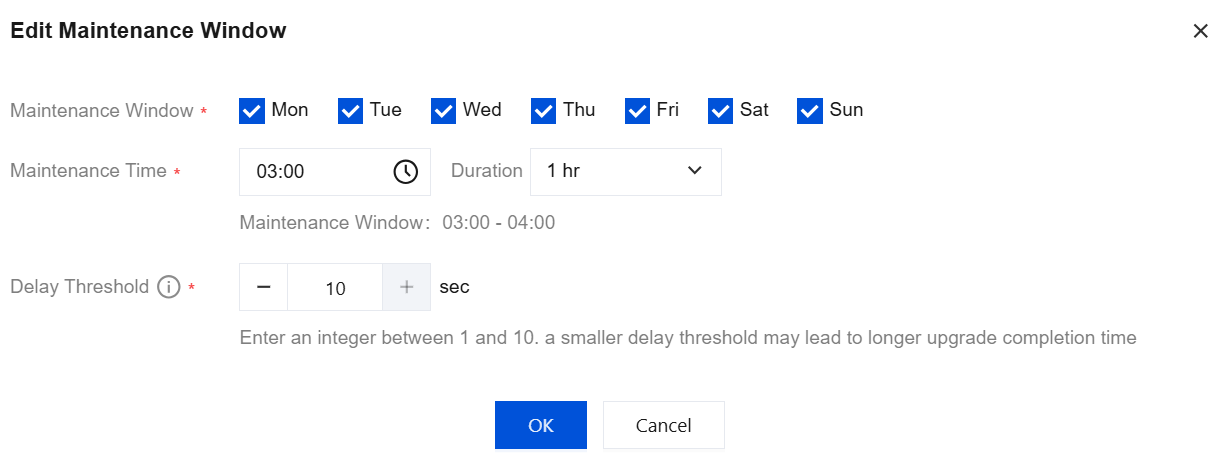Click the clock icon in Maintenance Time
This screenshot has height=462, width=1219.
405,172
